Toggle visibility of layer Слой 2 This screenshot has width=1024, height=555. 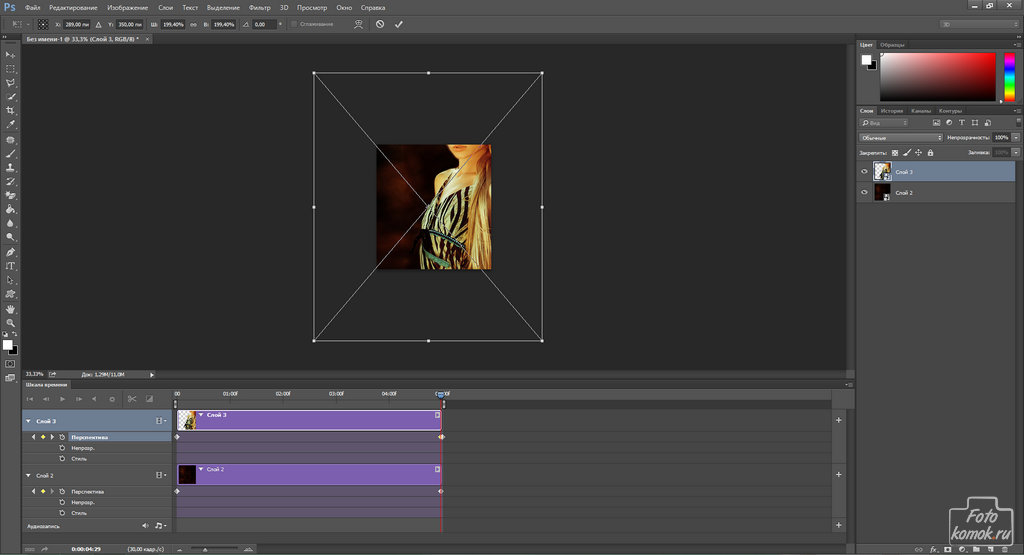865,193
